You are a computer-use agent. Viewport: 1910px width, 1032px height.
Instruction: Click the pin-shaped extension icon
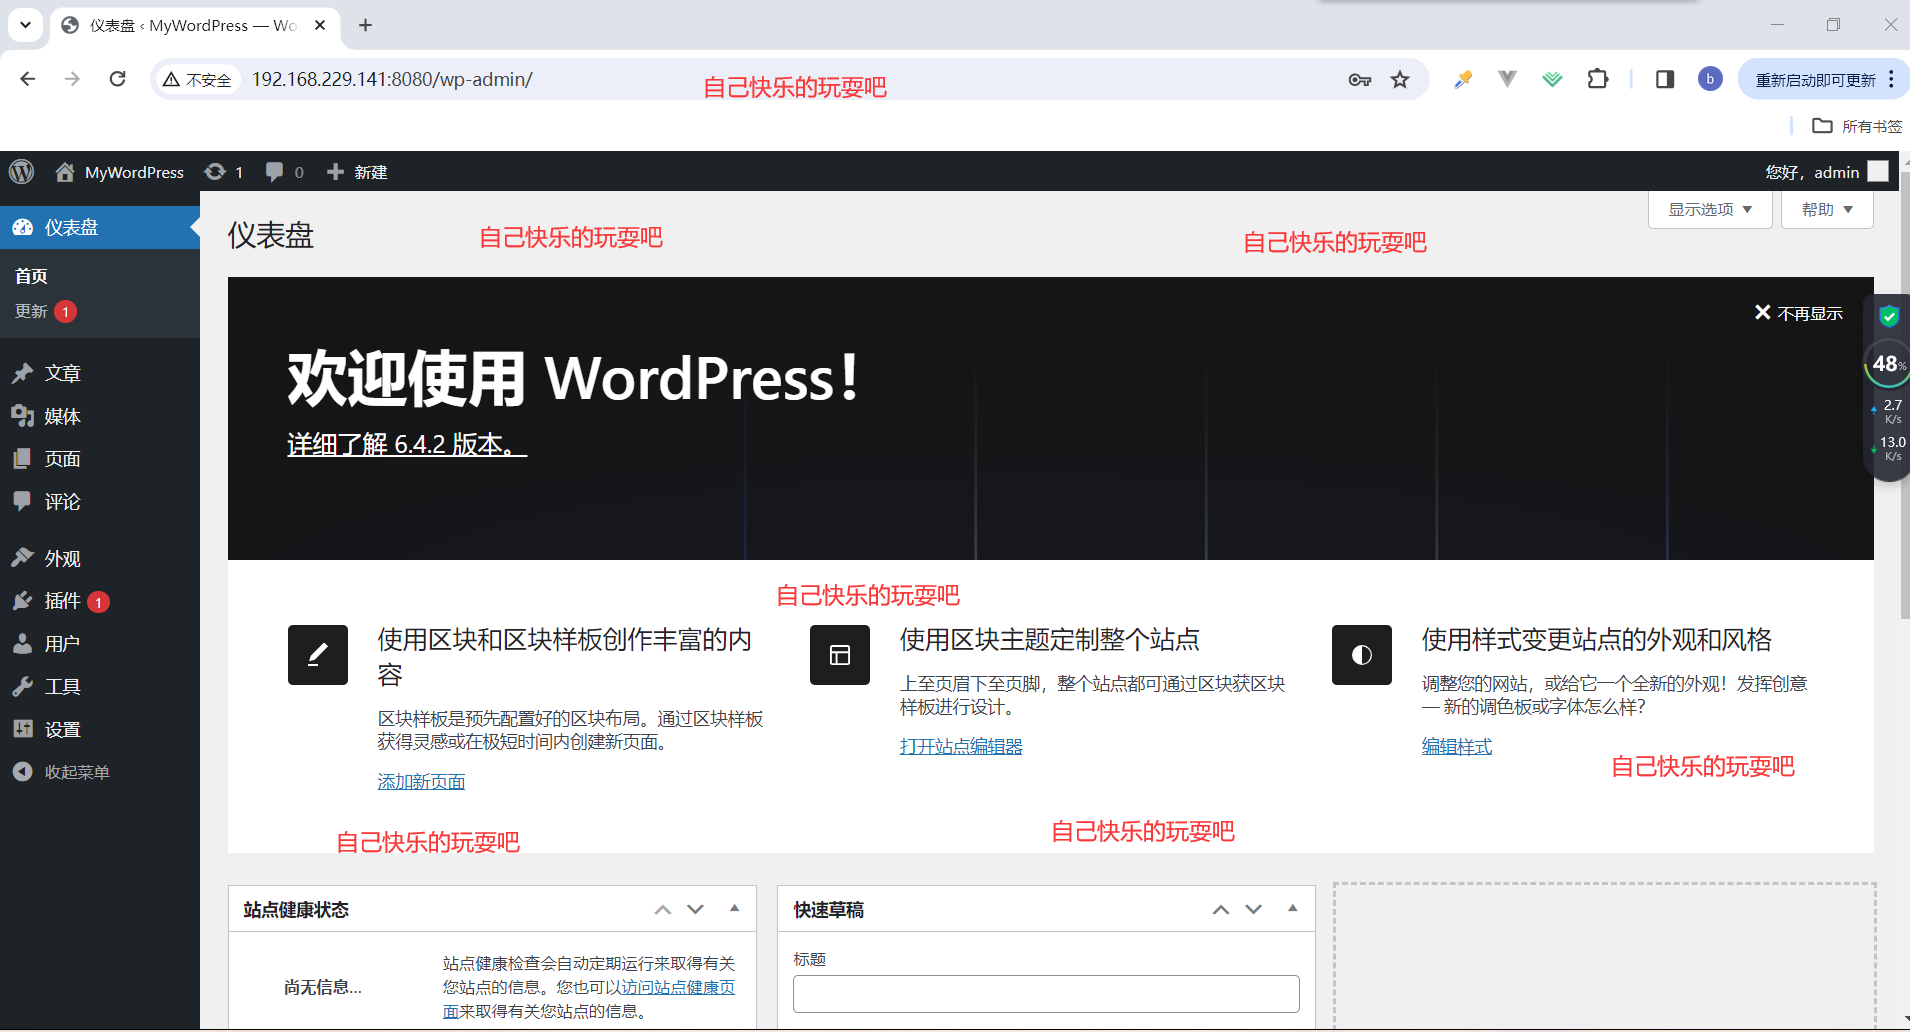(x=1463, y=79)
